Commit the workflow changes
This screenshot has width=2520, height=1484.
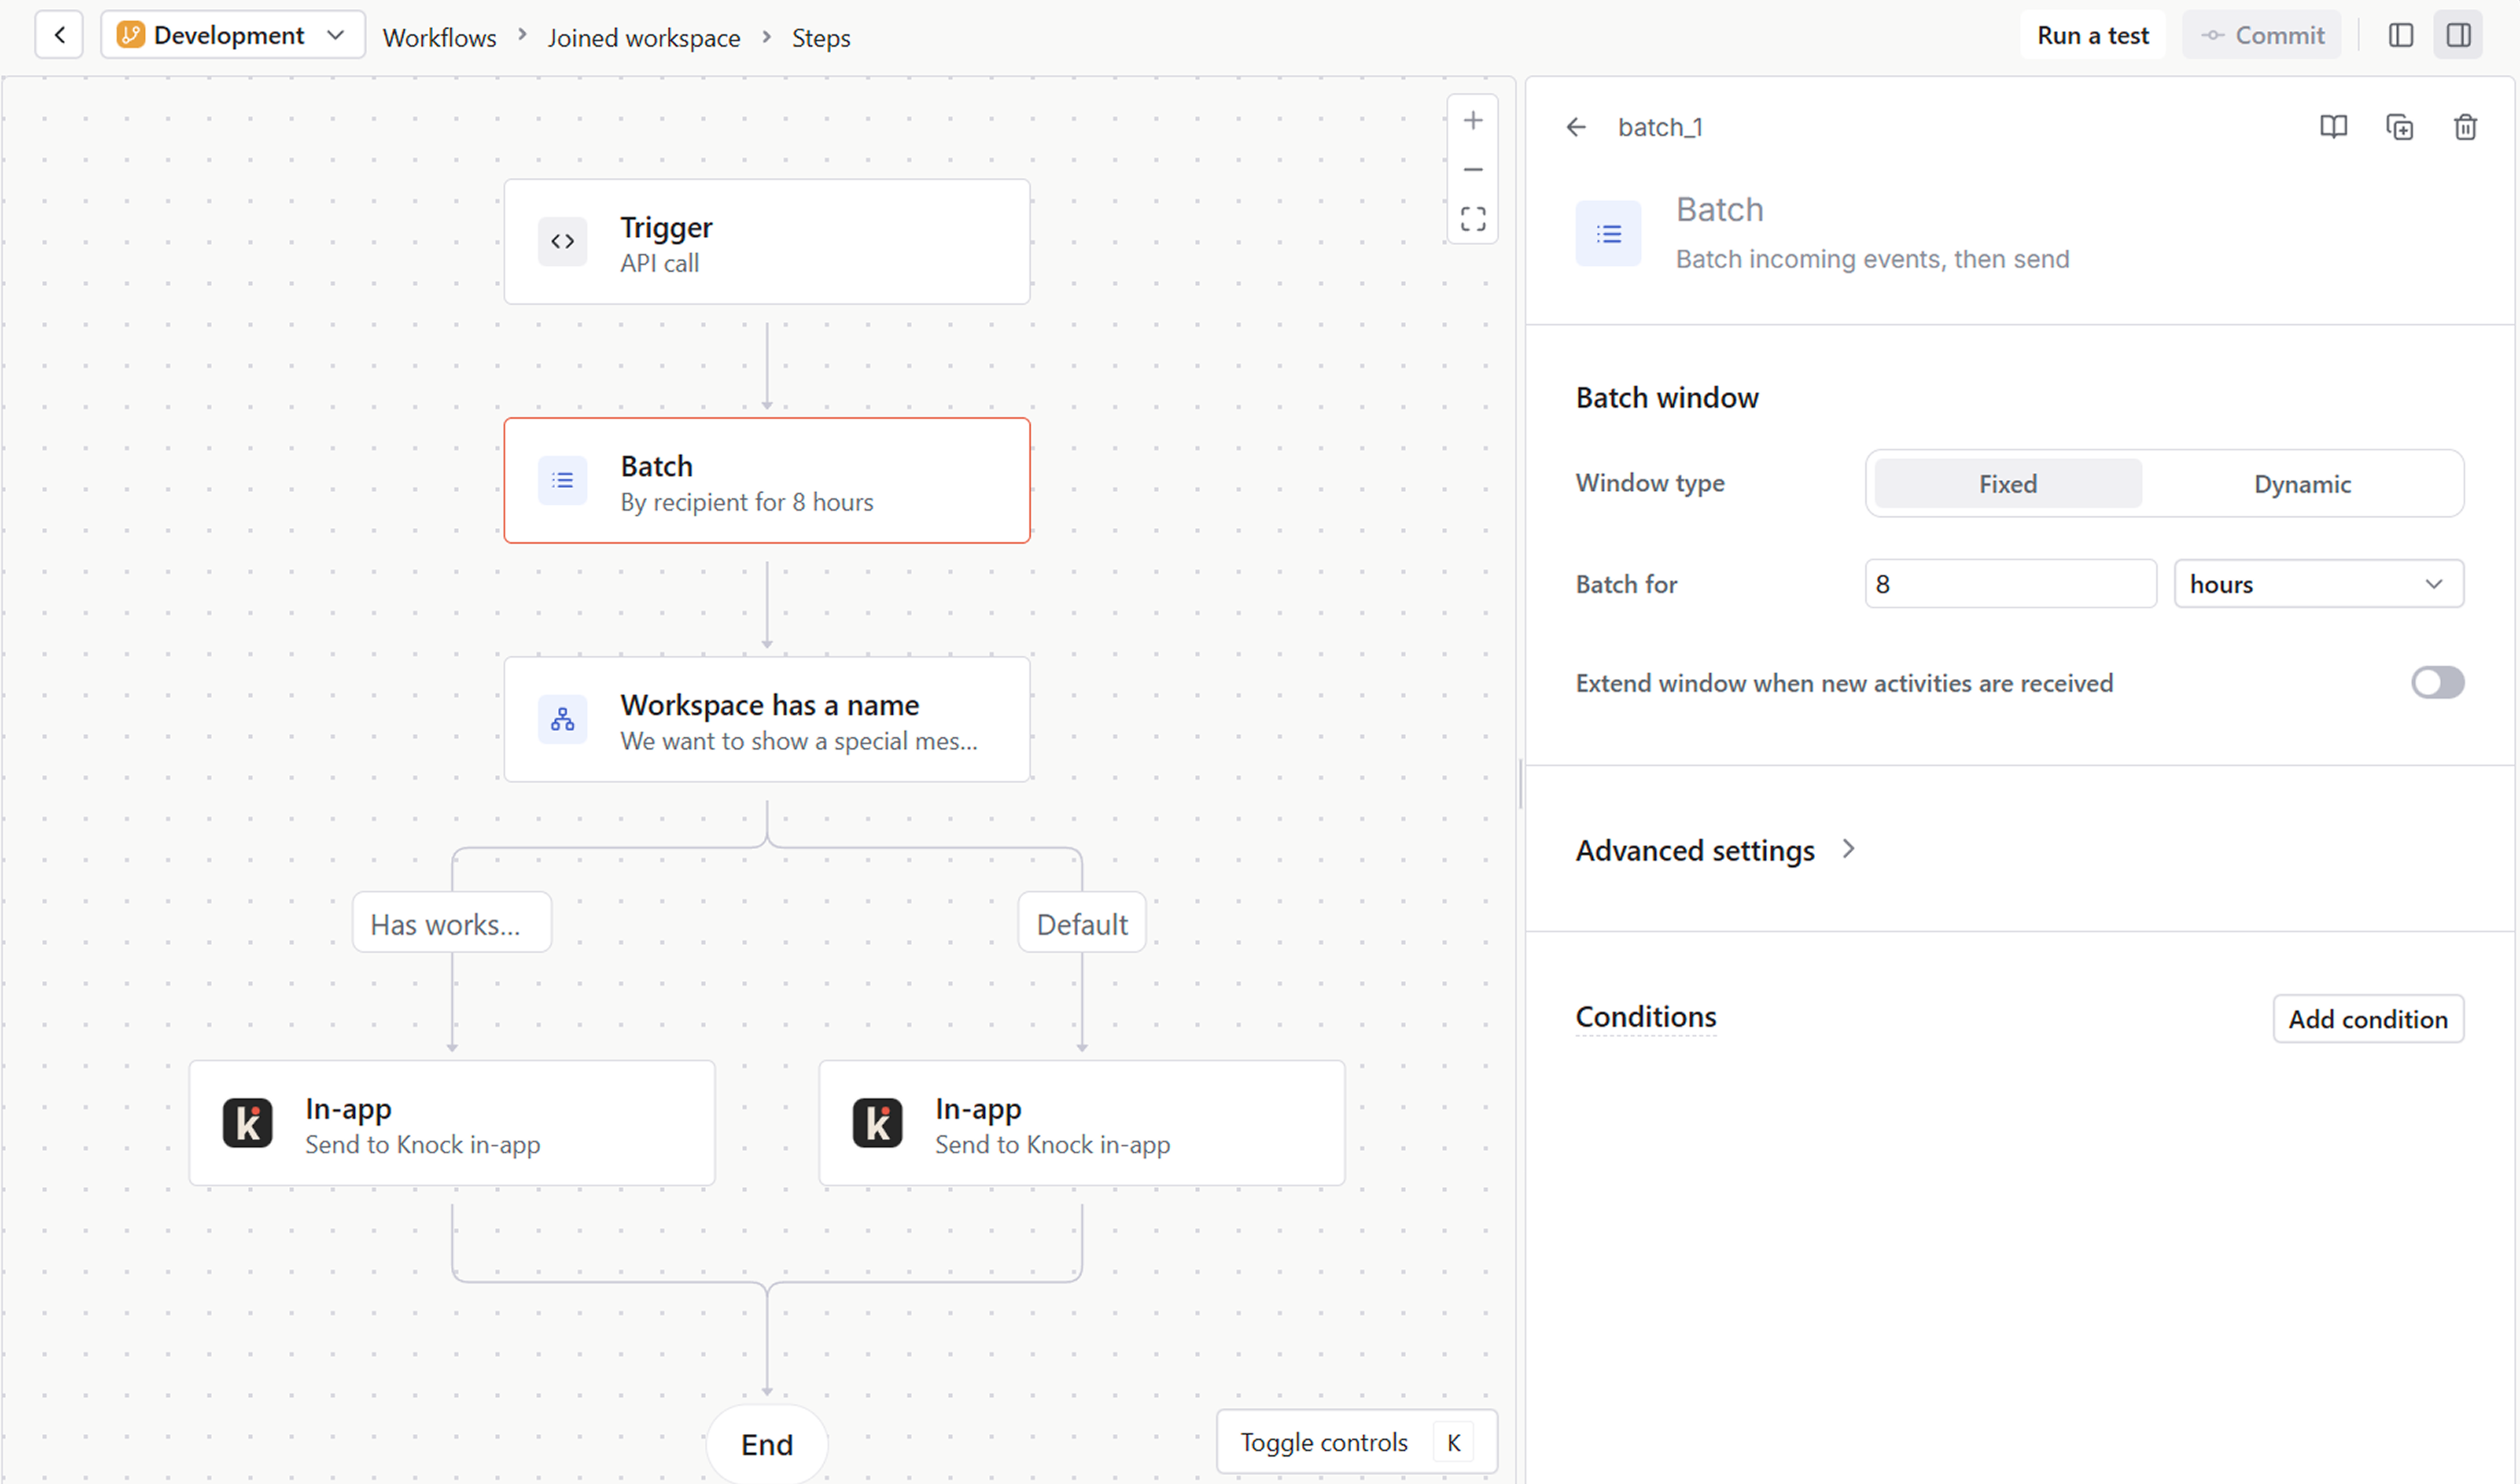coord(2262,34)
